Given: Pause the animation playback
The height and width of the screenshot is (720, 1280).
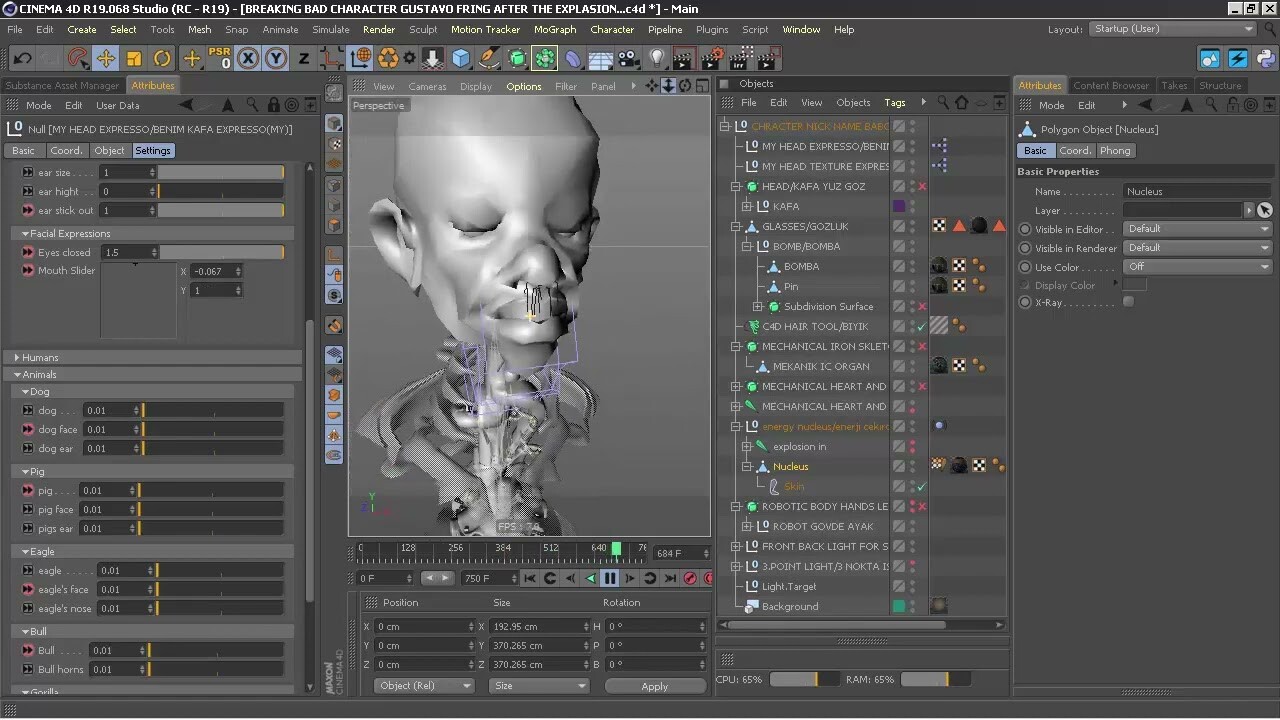Looking at the screenshot, I should pos(609,578).
